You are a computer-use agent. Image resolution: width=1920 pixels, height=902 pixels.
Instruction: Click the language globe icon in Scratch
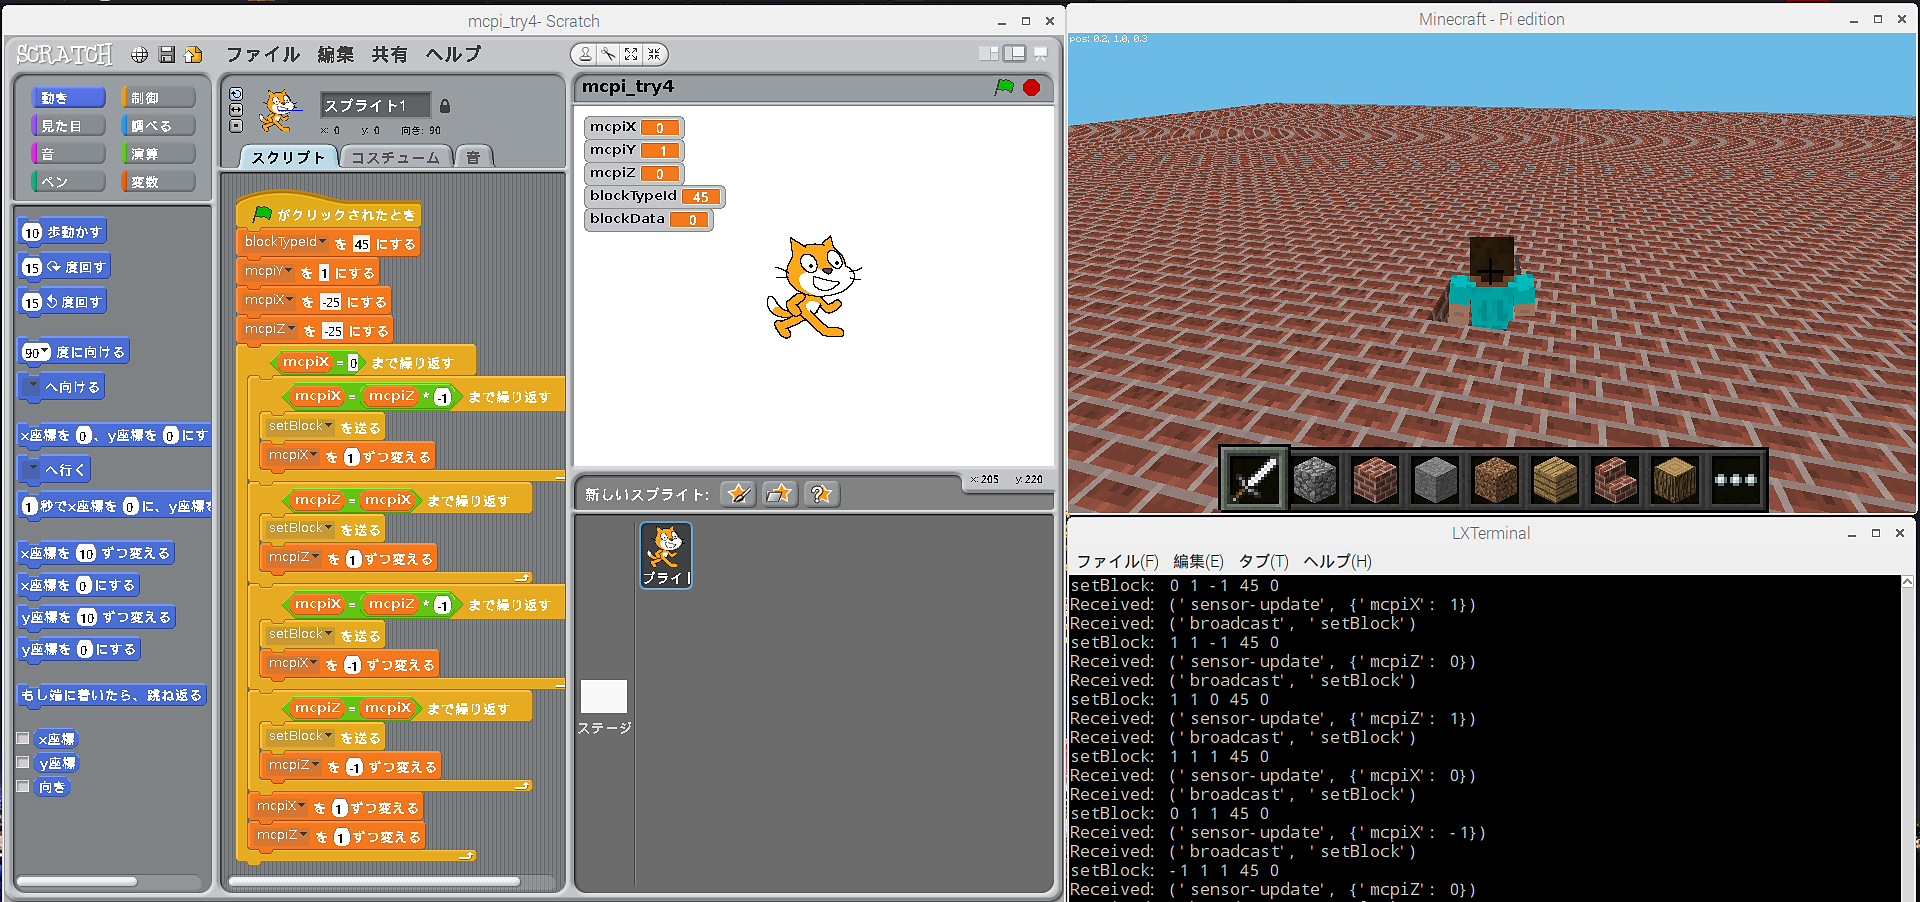[140, 55]
